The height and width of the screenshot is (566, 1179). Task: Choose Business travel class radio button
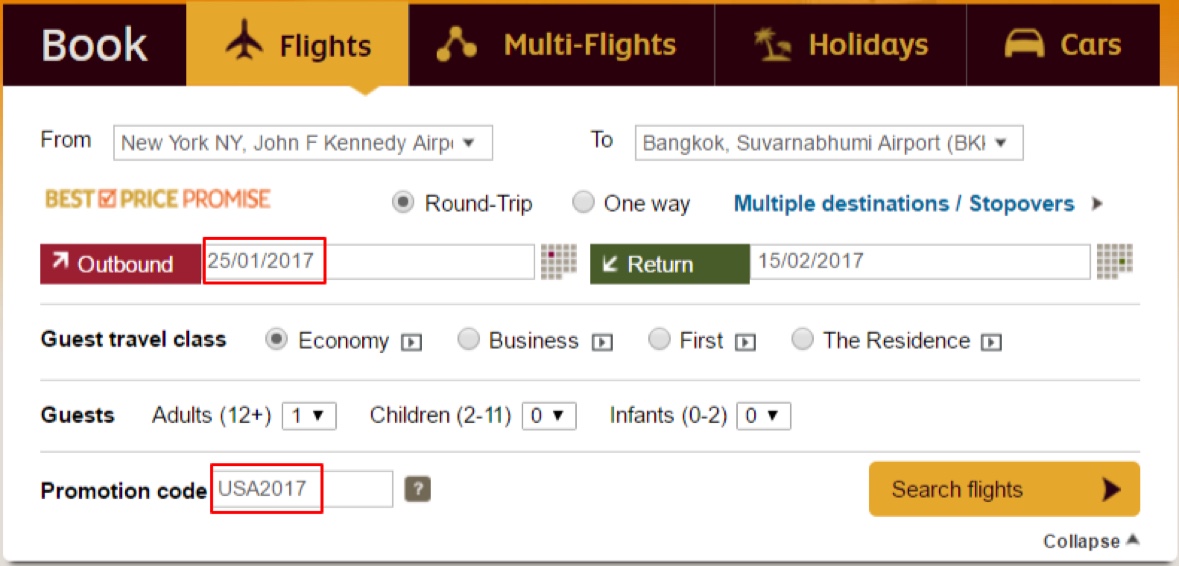pyautogui.click(x=468, y=340)
